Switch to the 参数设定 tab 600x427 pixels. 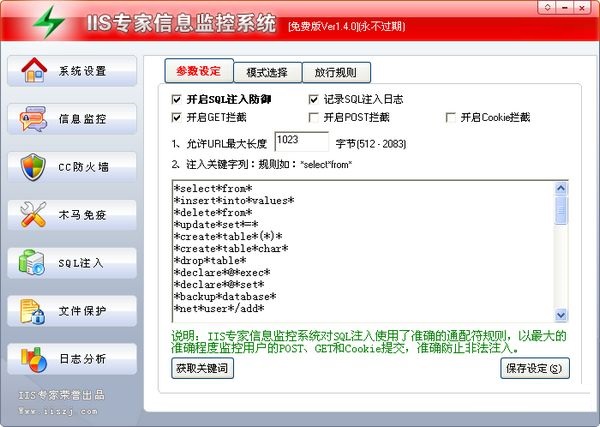click(199, 71)
